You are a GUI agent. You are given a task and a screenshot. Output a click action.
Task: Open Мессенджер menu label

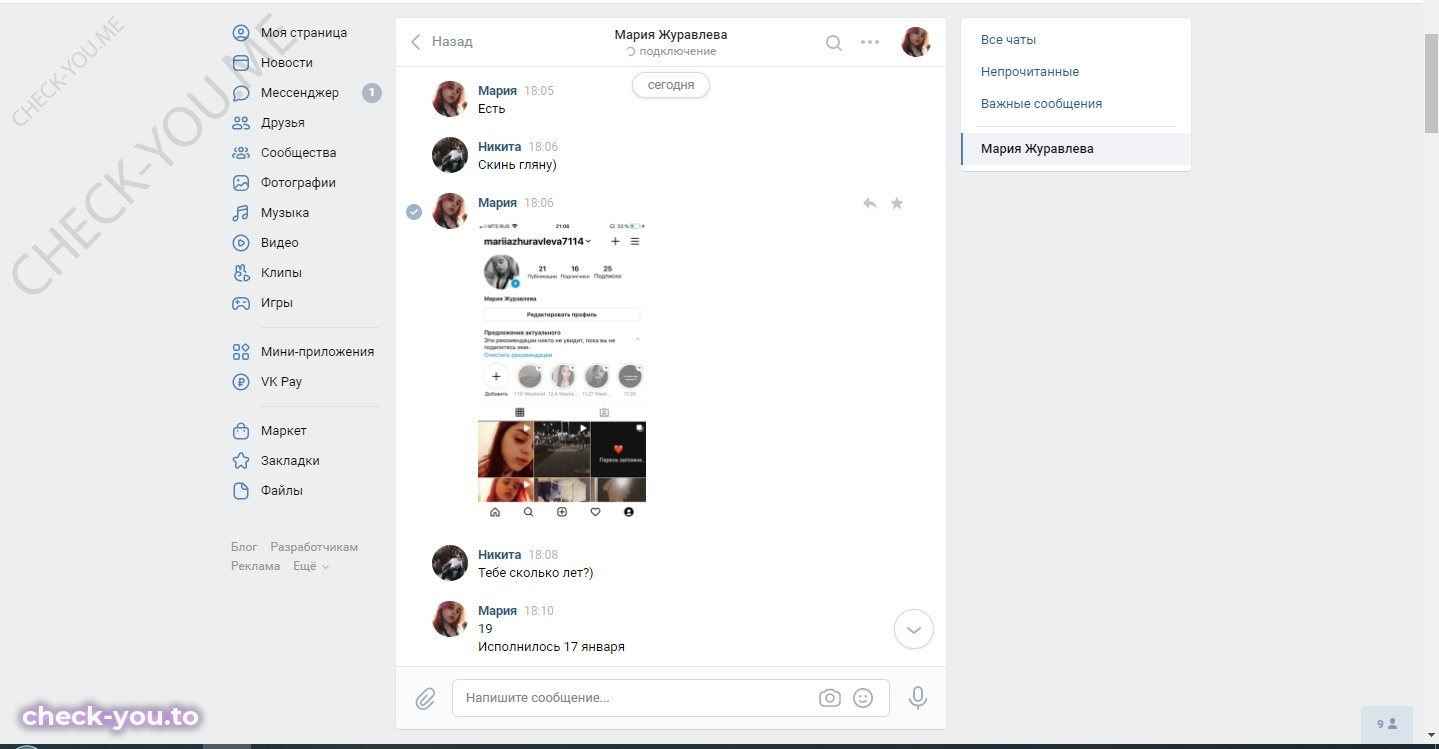pyautogui.click(x=300, y=93)
